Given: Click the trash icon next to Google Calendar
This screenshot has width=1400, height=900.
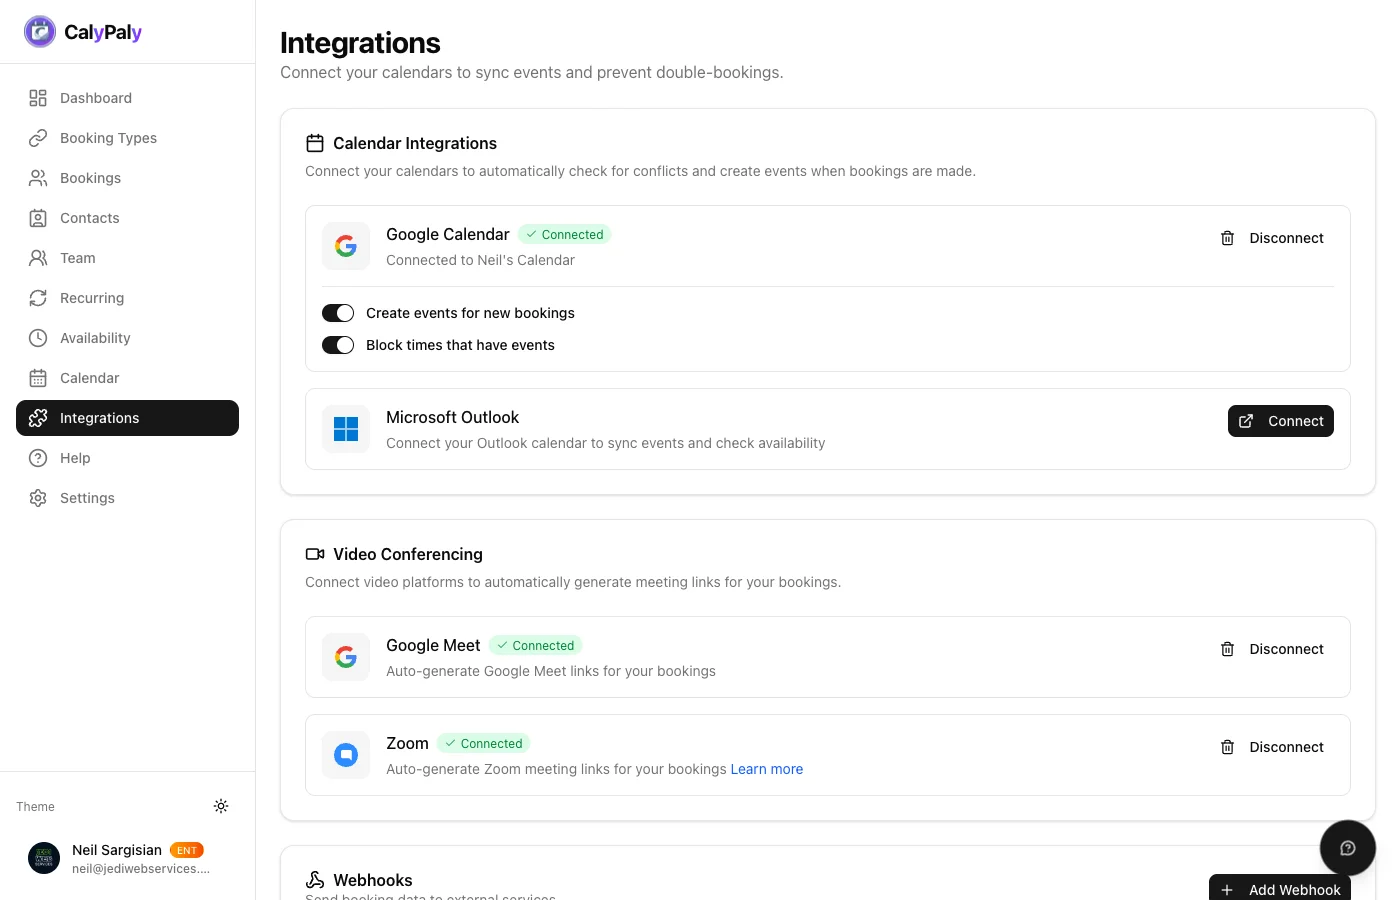Looking at the screenshot, I should coord(1227,238).
